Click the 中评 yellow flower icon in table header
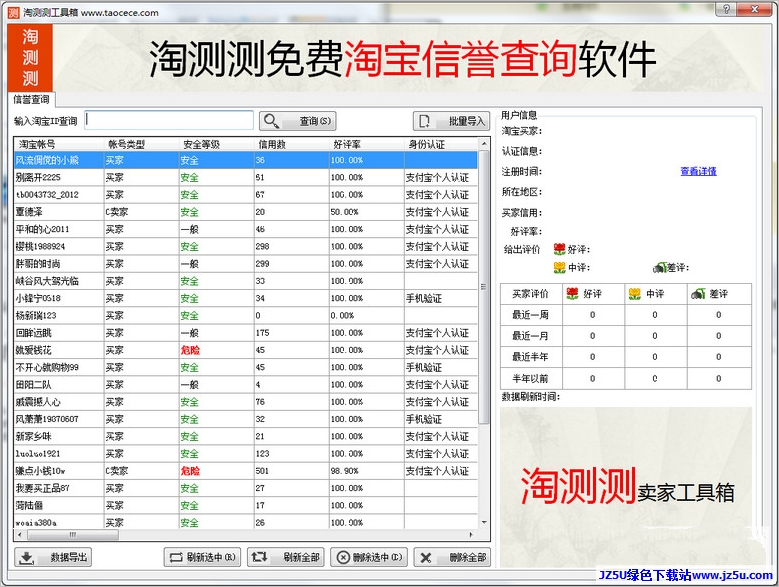The height and width of the screenshot is (587, 779). point(634,294)
